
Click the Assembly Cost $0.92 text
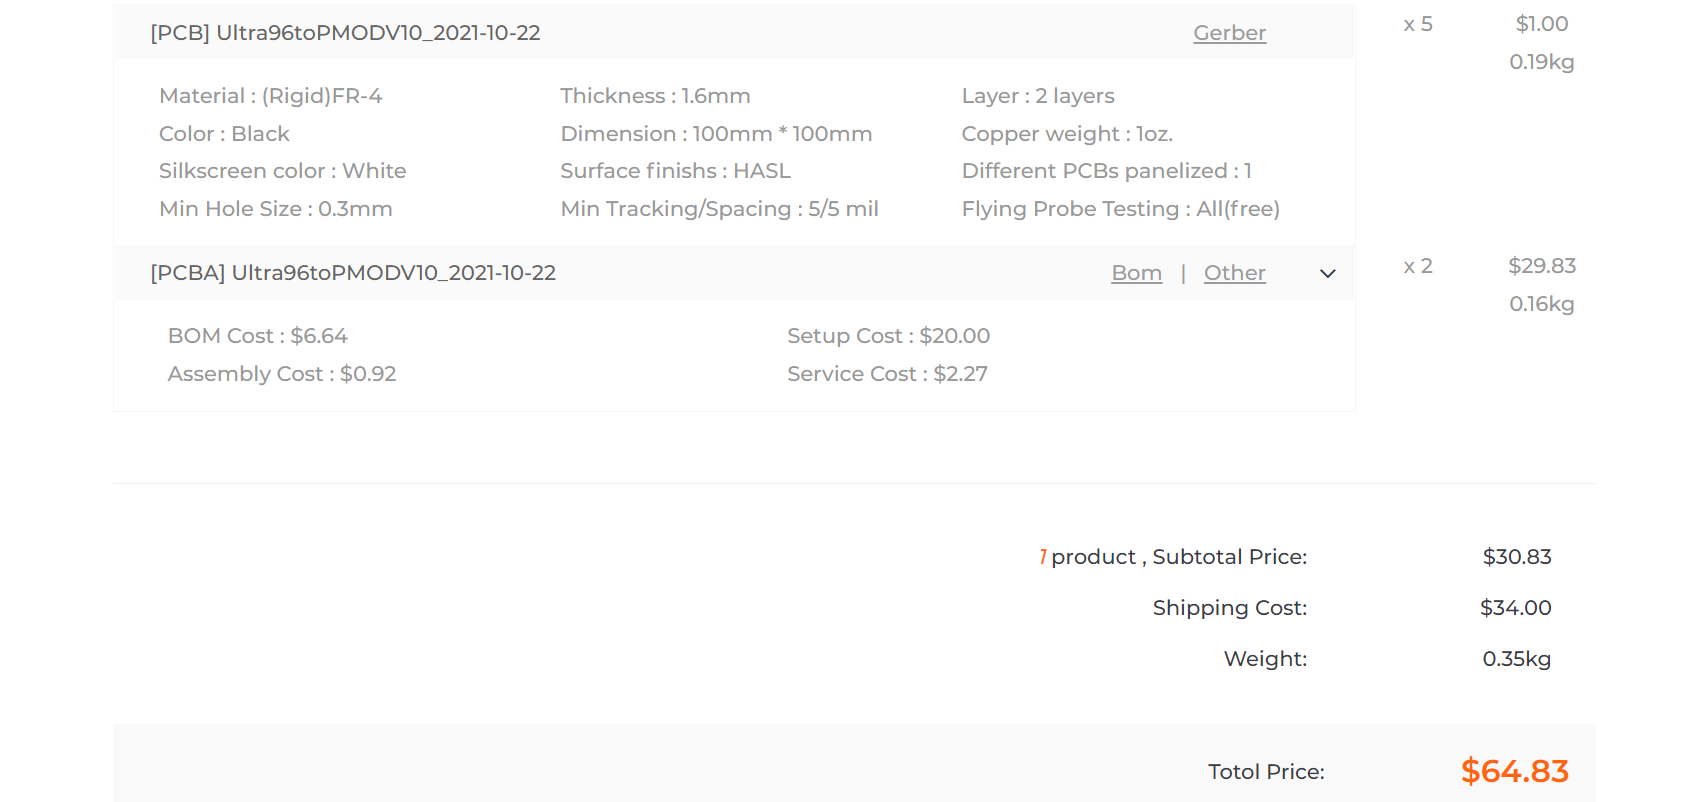(282, 374)
